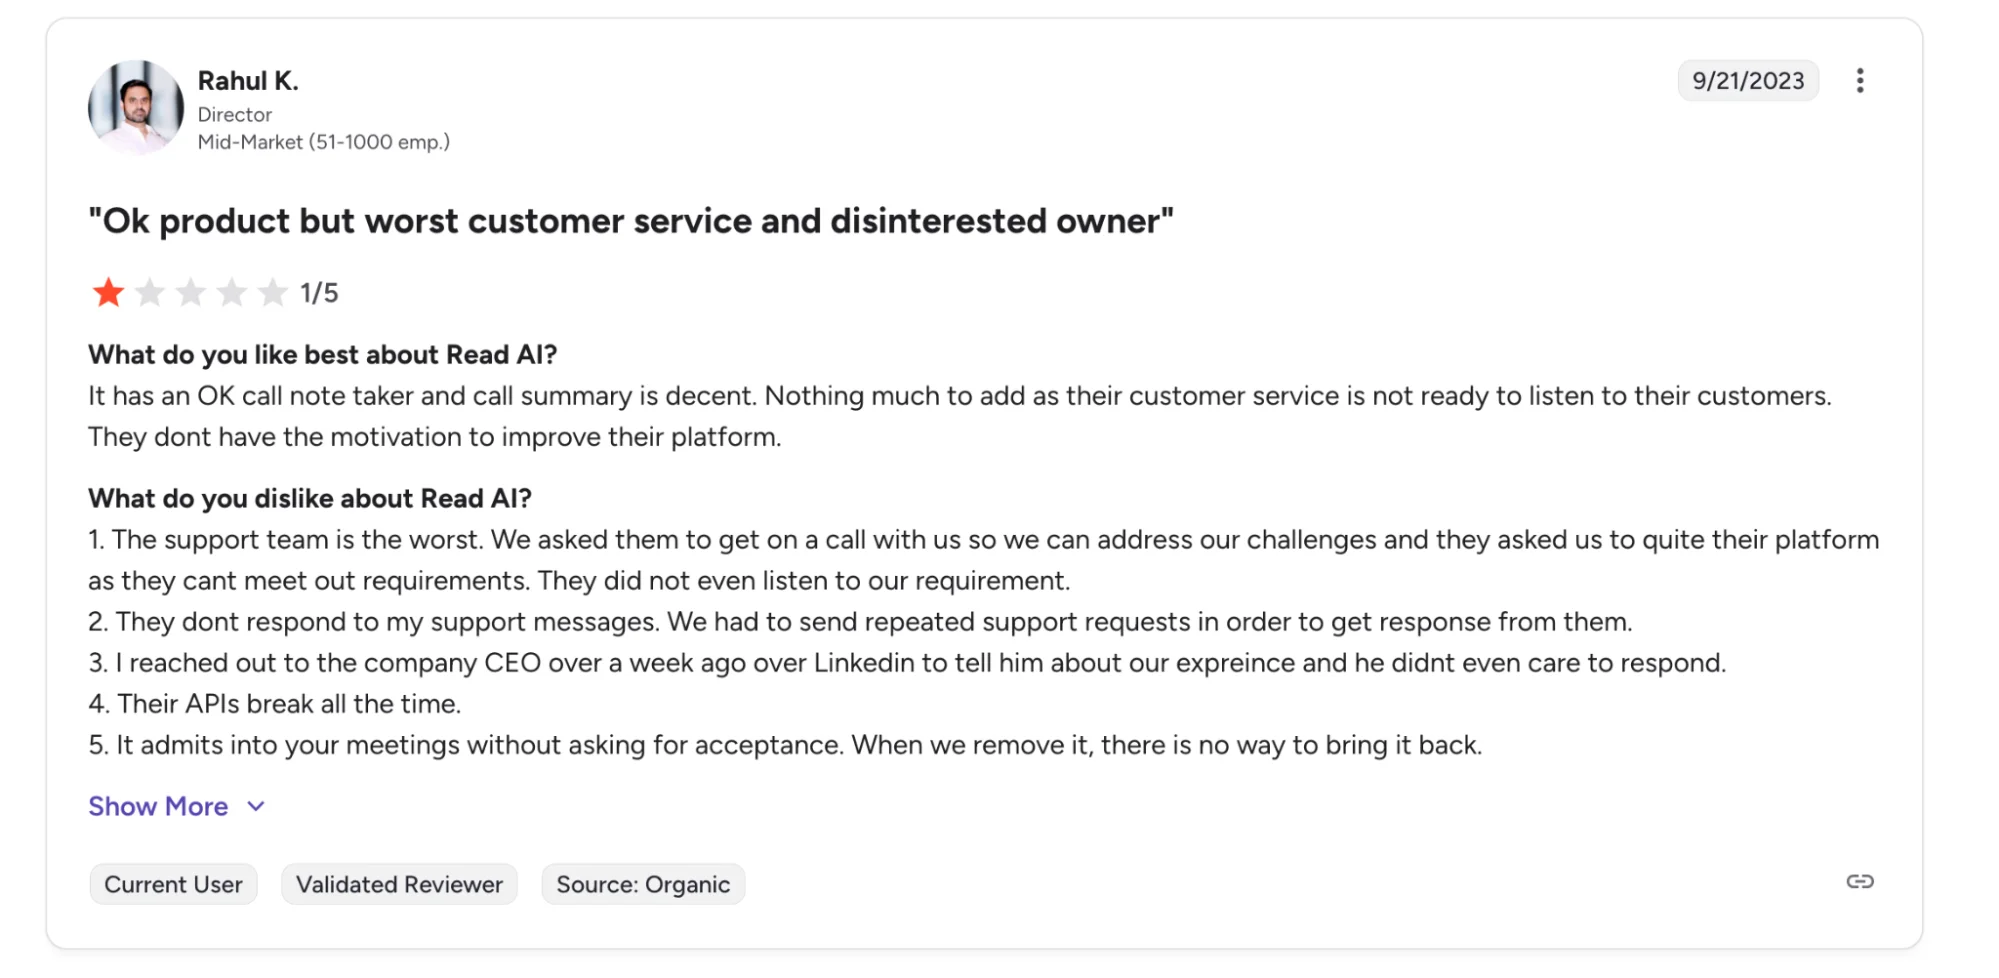The image size is (1999, 978).
Task: Click the Director job title
Action: pos(235,114)
